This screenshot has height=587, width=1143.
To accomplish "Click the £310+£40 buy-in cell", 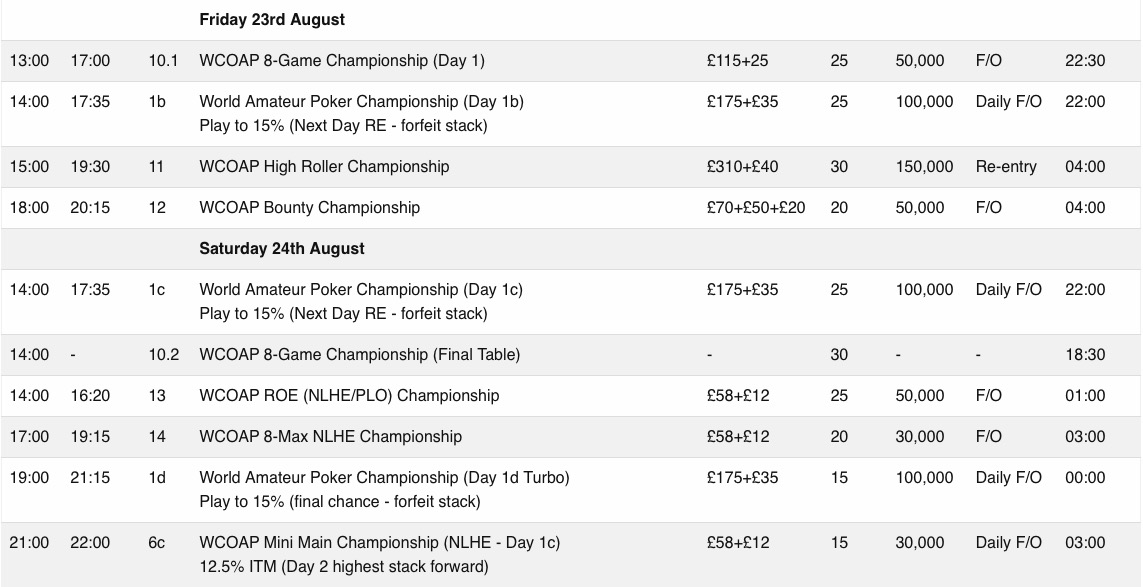I will click(x=743, y=166).
